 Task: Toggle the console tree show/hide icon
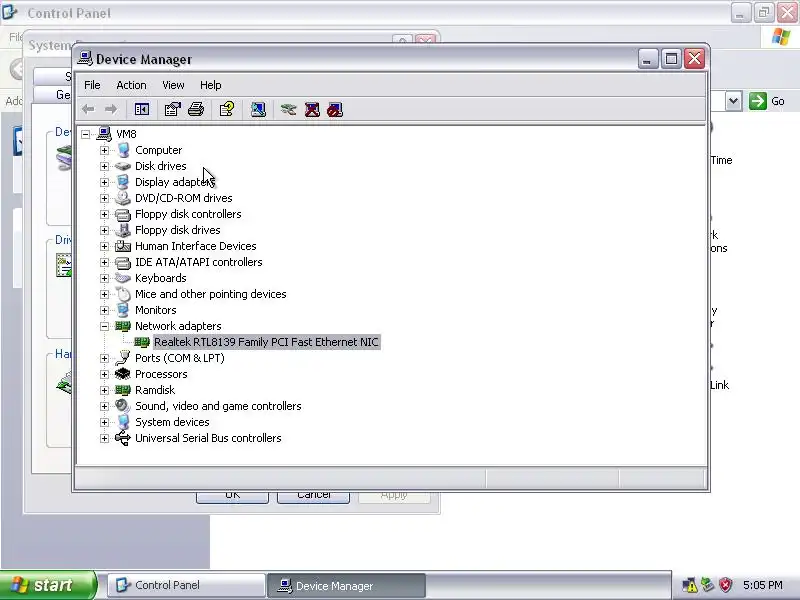(x=142, y=109)
